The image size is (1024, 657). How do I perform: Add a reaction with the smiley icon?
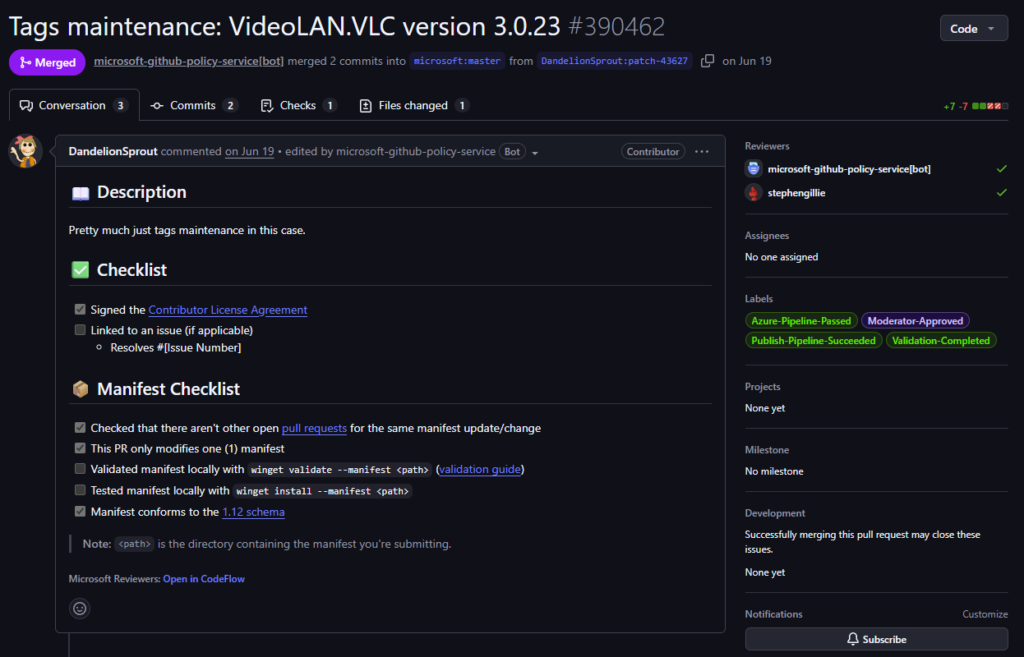80,609
